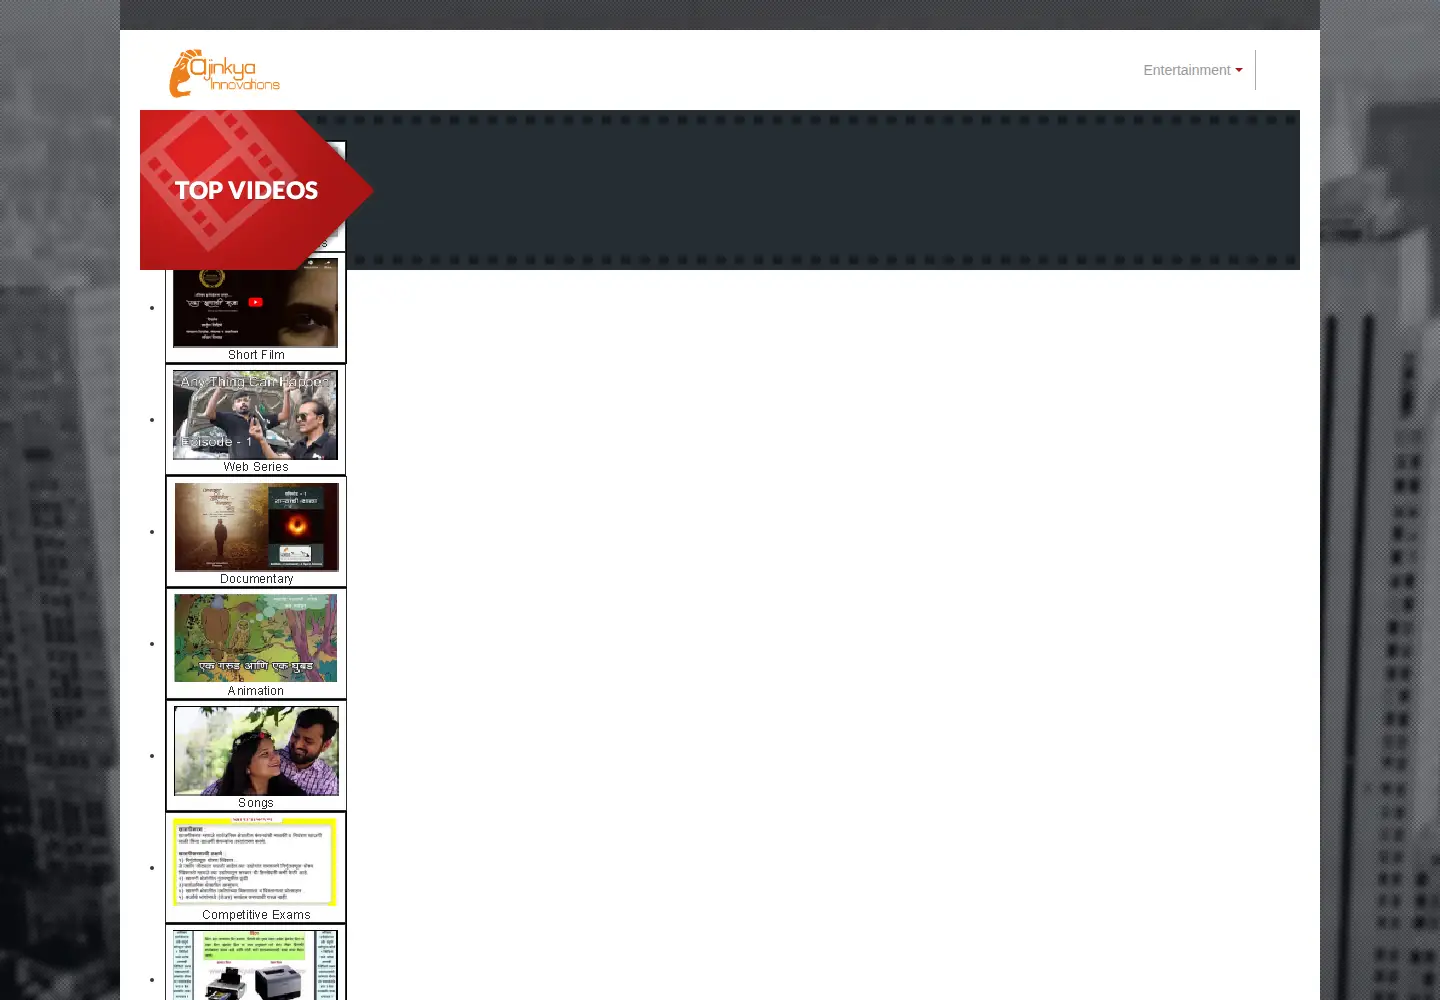
Task: Click the Animation label
Action: pos(256,691)
